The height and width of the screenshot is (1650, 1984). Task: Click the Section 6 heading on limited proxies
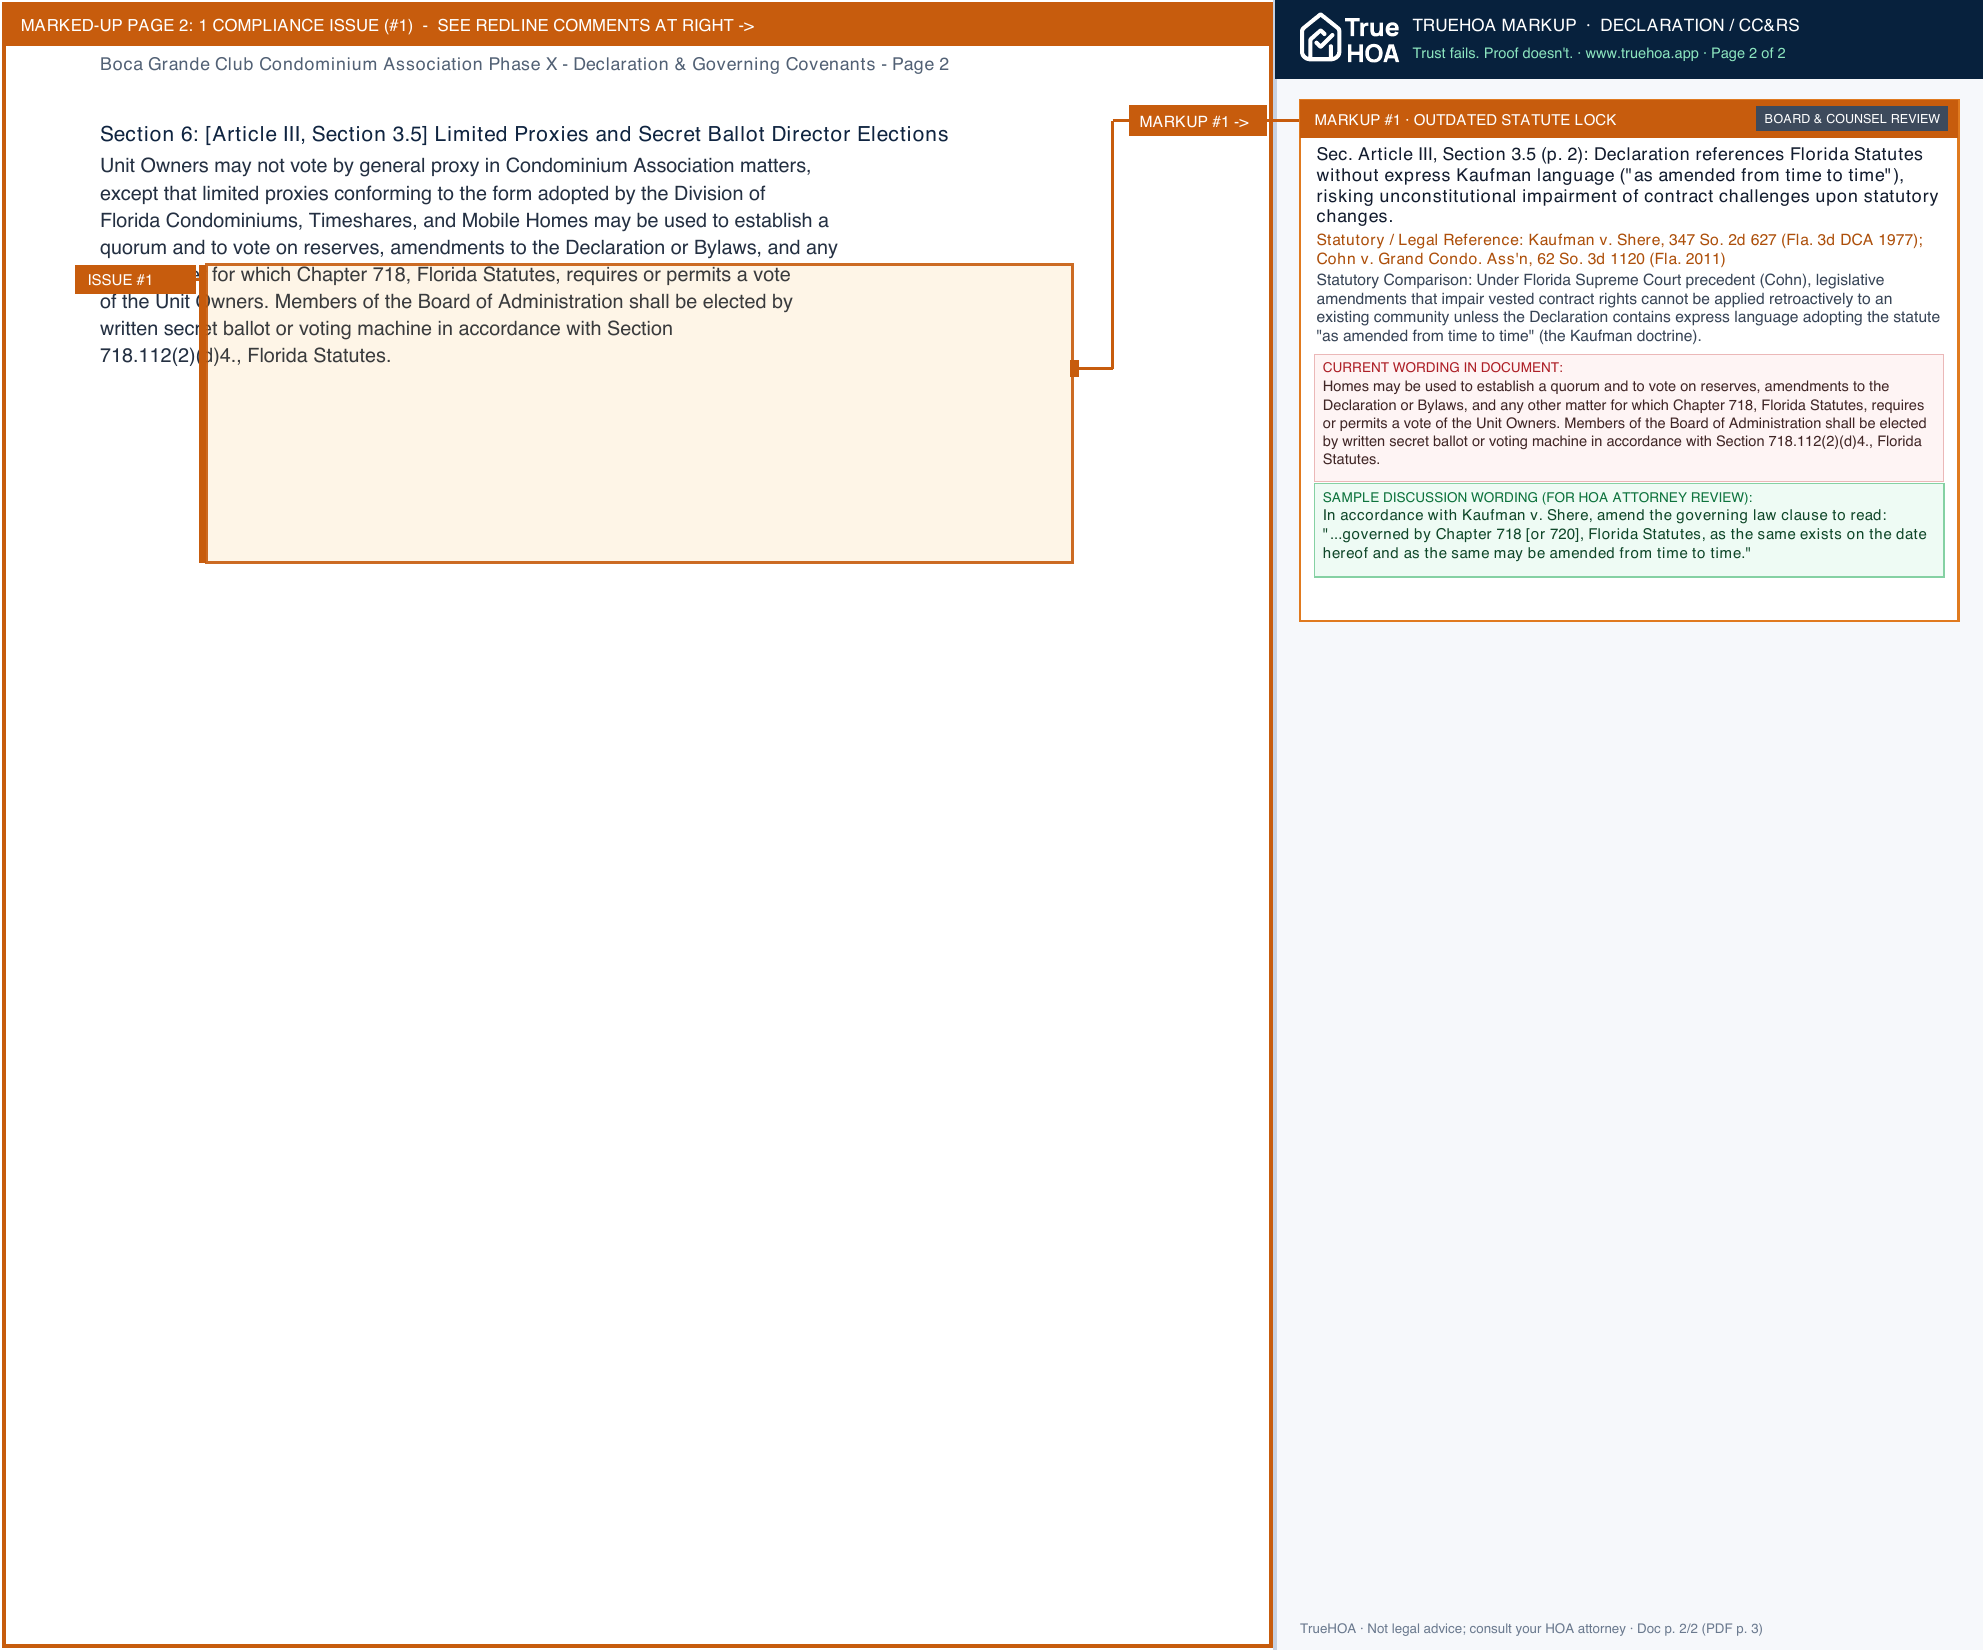[524, 135]
